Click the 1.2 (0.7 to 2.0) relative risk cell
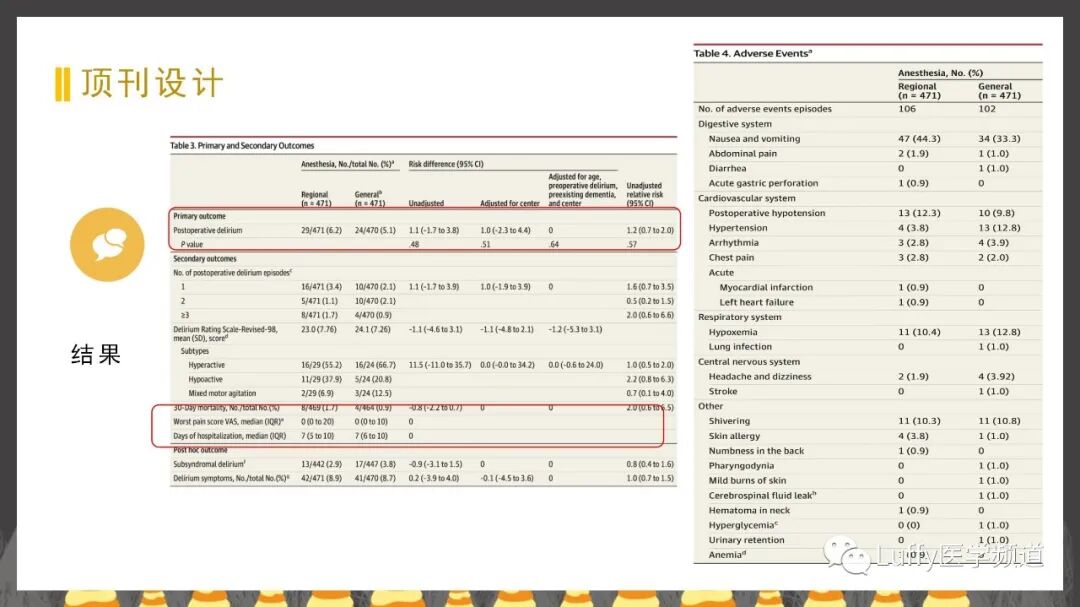The width and height of the screenshot is (1080, 607). [x=650, y=230]
